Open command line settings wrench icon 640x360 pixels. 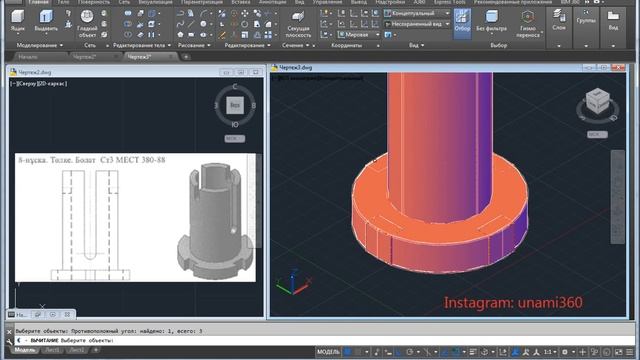point(9,341)
